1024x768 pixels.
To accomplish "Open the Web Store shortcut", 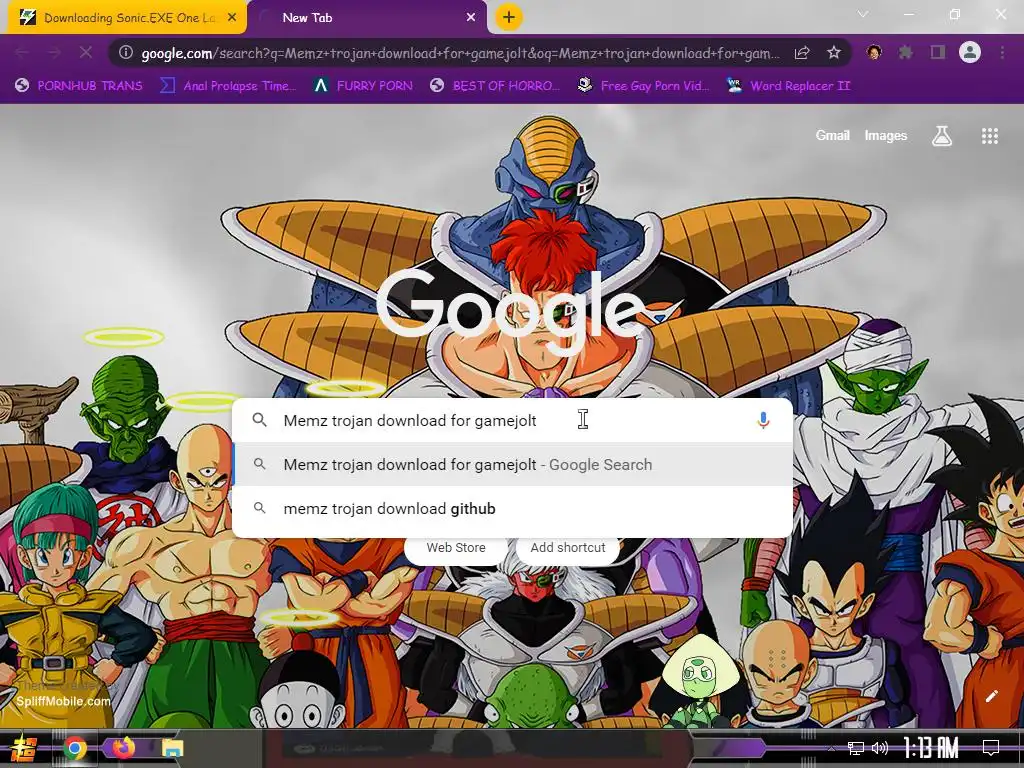I will (456, 548).
